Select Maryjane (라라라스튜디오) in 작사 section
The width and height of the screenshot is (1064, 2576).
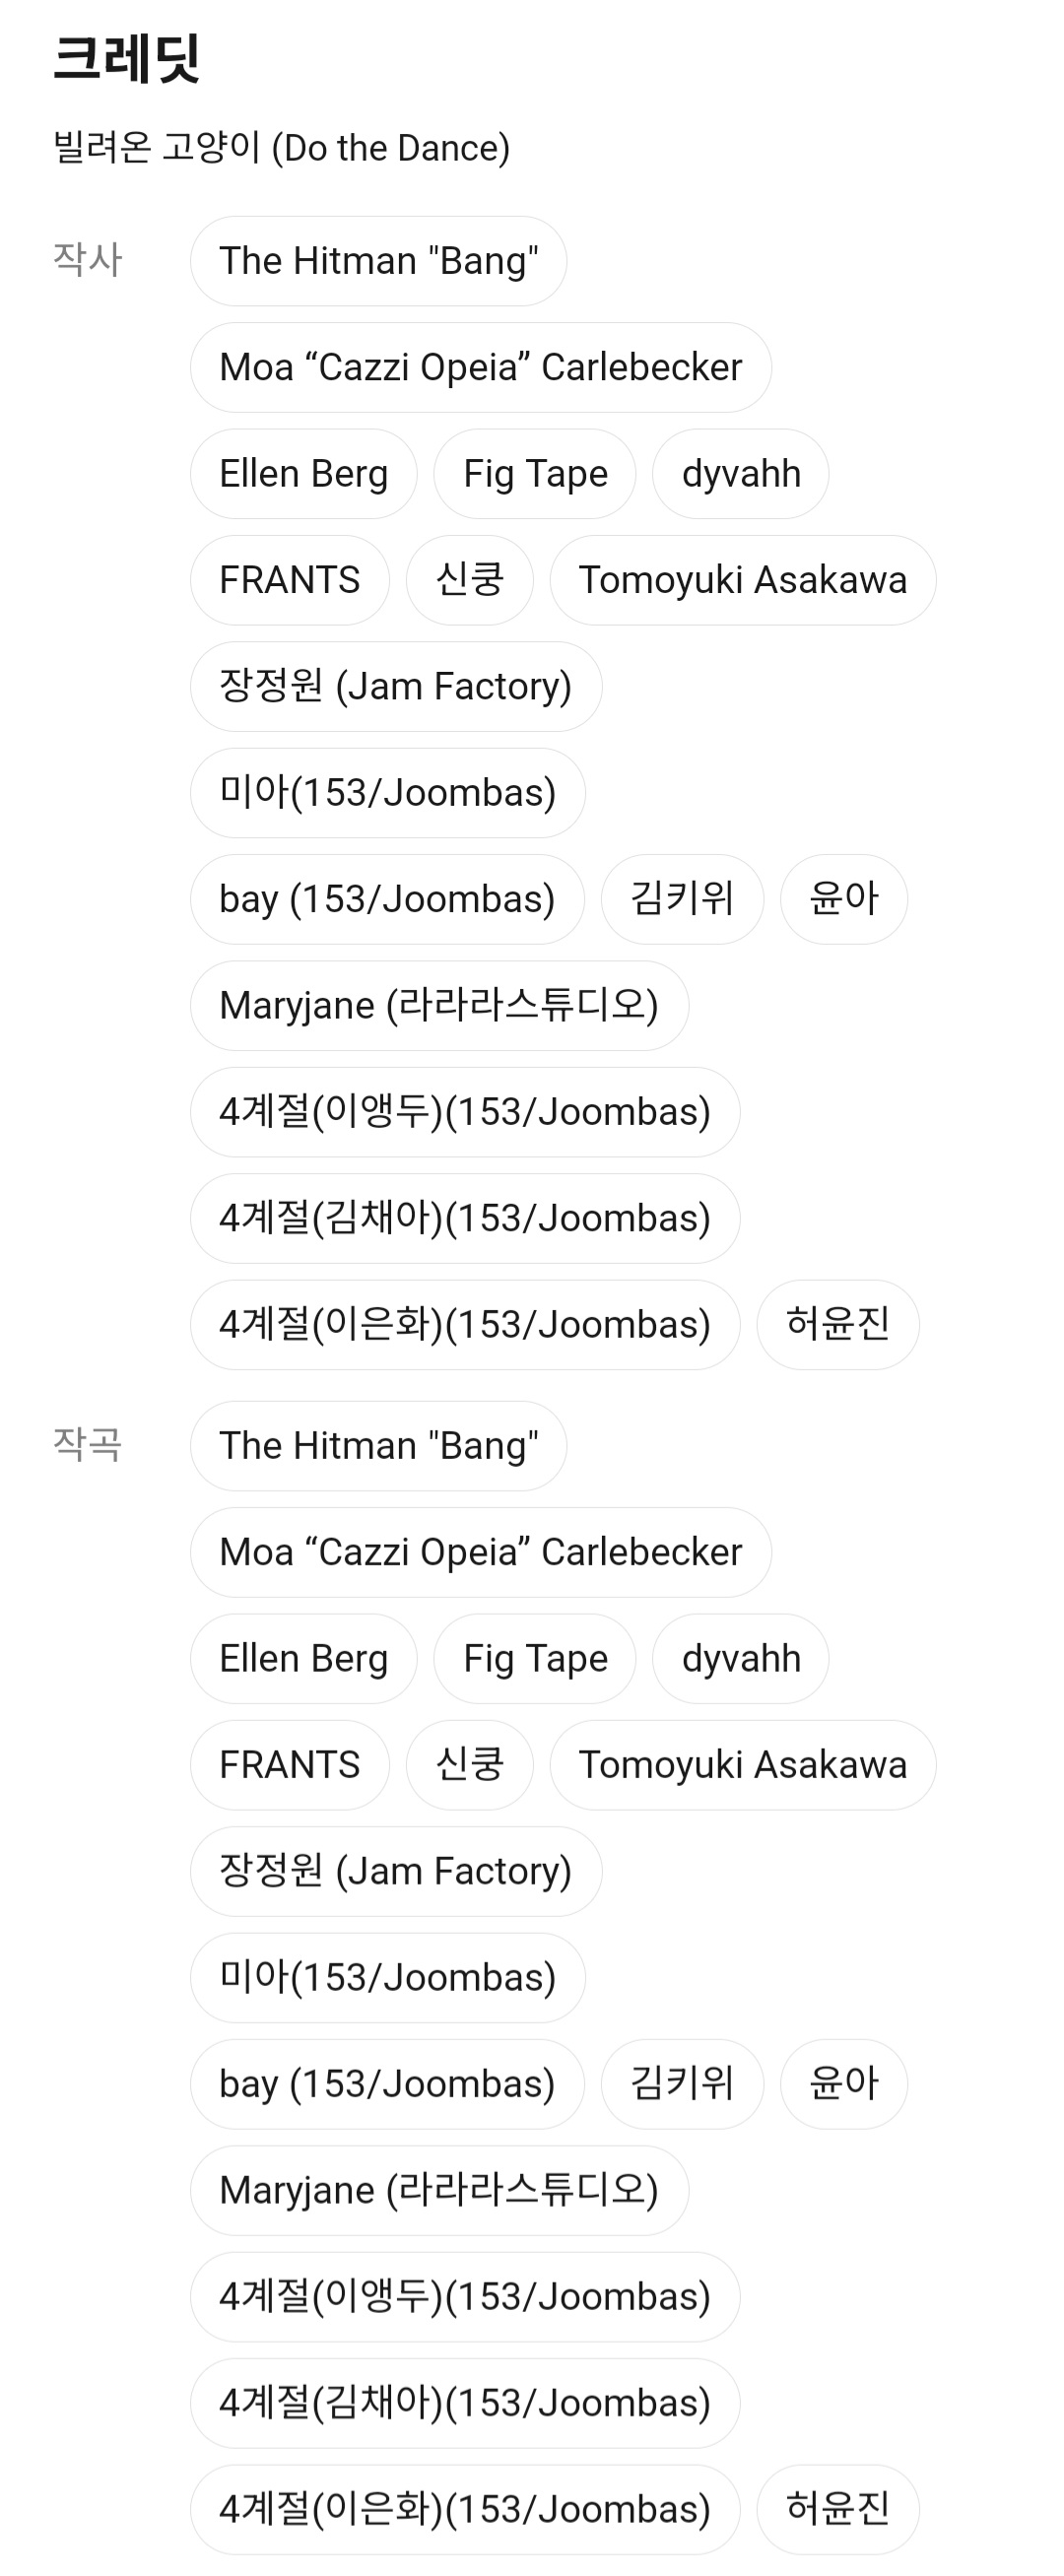coord(438,1005)
